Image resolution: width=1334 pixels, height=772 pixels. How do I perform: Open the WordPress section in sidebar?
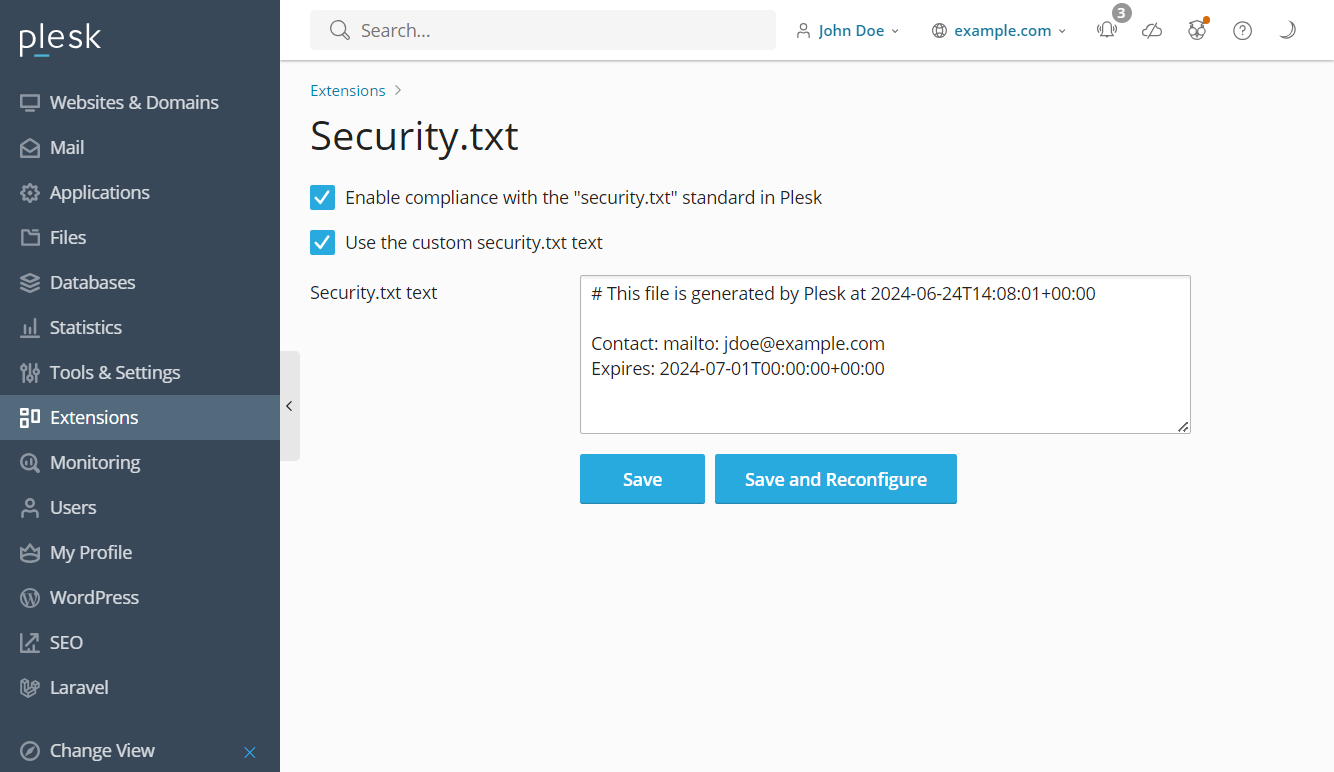94,597
